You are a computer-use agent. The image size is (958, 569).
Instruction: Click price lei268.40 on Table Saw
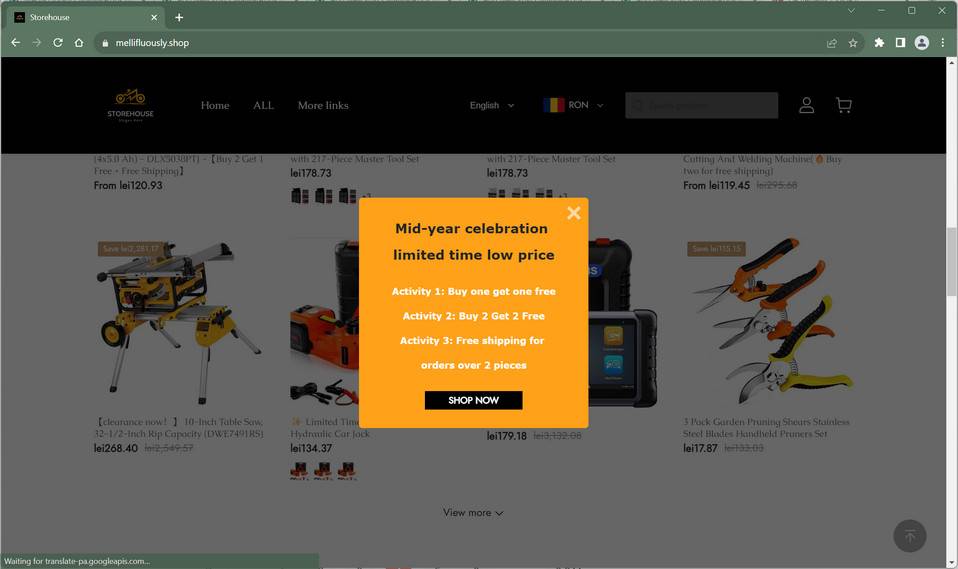116,448
